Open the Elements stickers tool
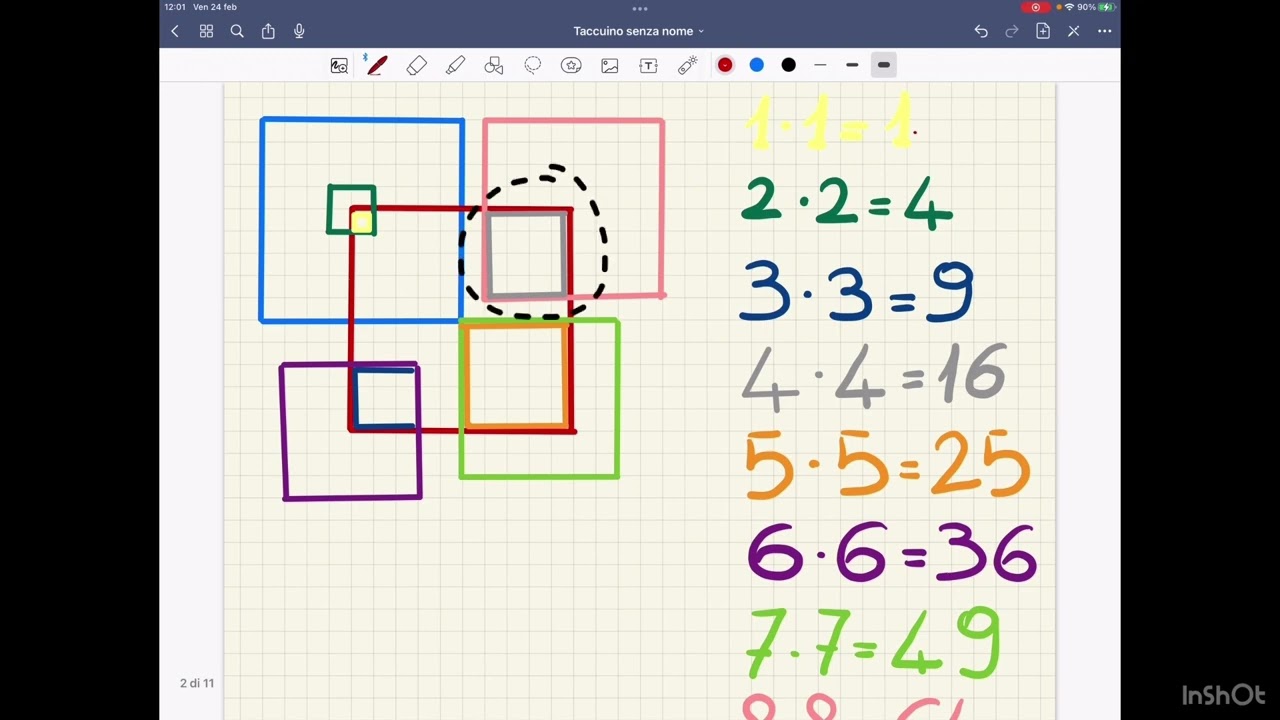The height and width of the screenshot is (720, 1280). click(571, 65)
